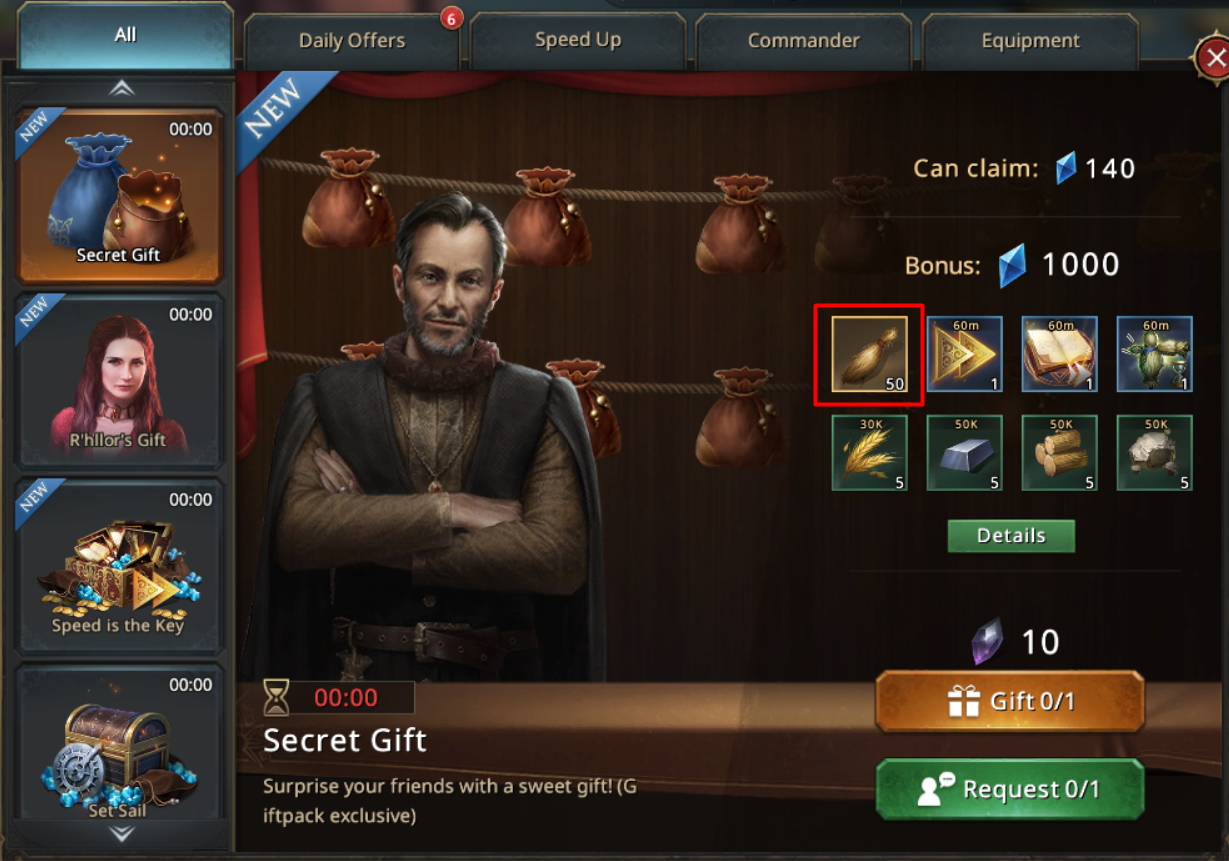The width and height of the screenshot is (1229, 861).
Task: Select the 30K wheat food resource icon
Action: (869, 453)
